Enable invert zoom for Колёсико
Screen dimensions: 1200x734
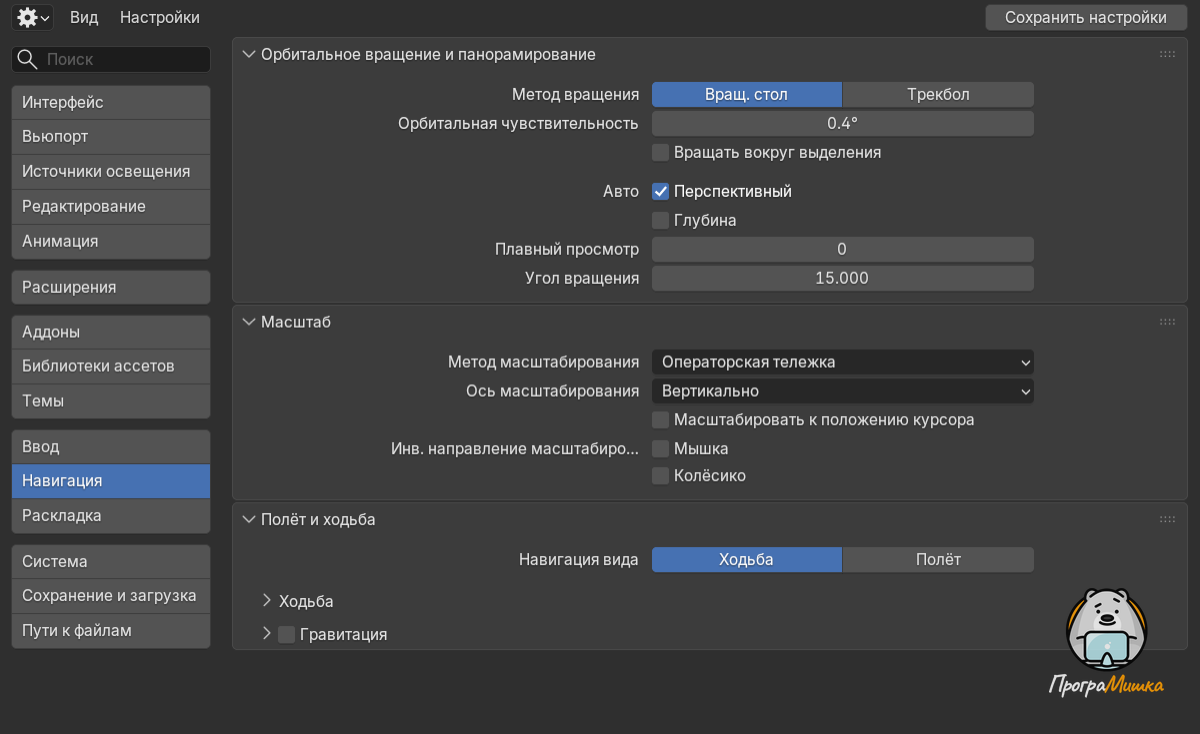coord(660,476)
